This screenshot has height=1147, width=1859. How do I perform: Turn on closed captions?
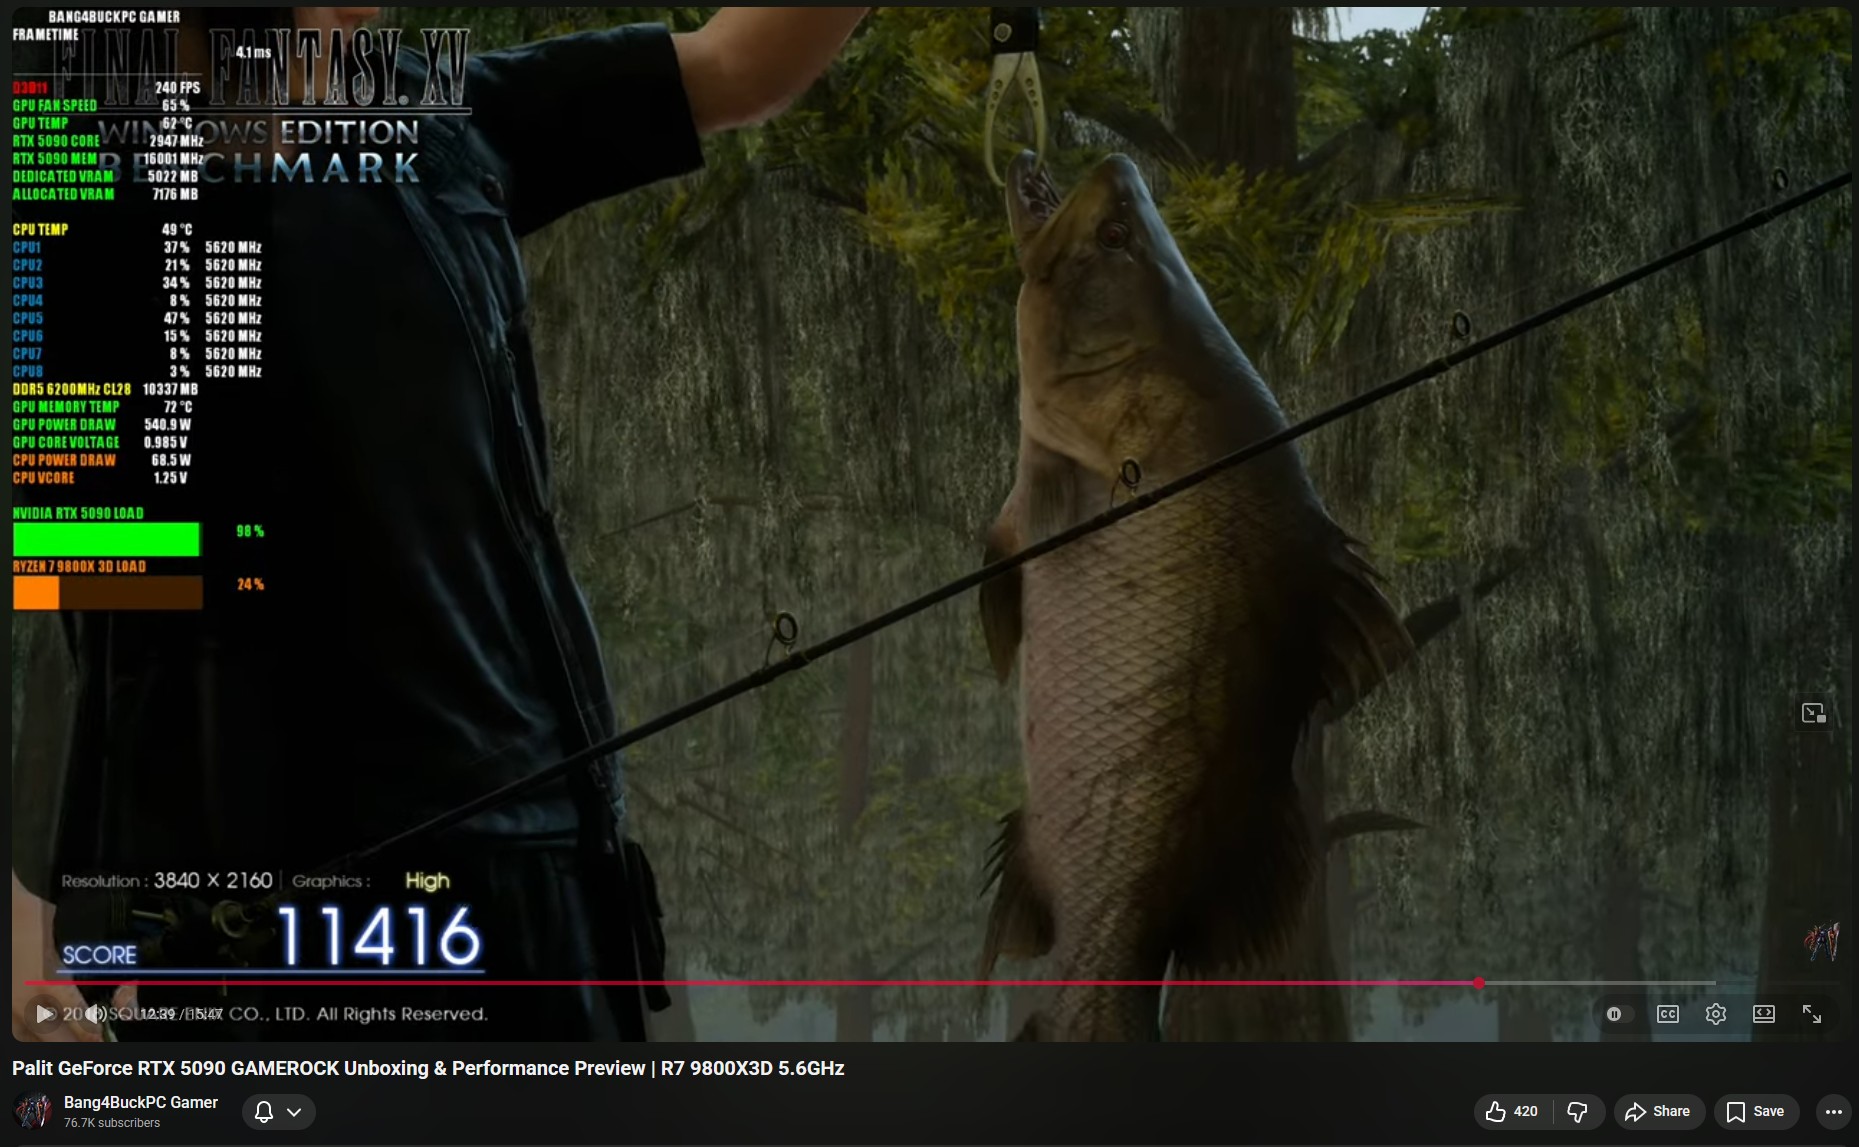point(1667,1014)
